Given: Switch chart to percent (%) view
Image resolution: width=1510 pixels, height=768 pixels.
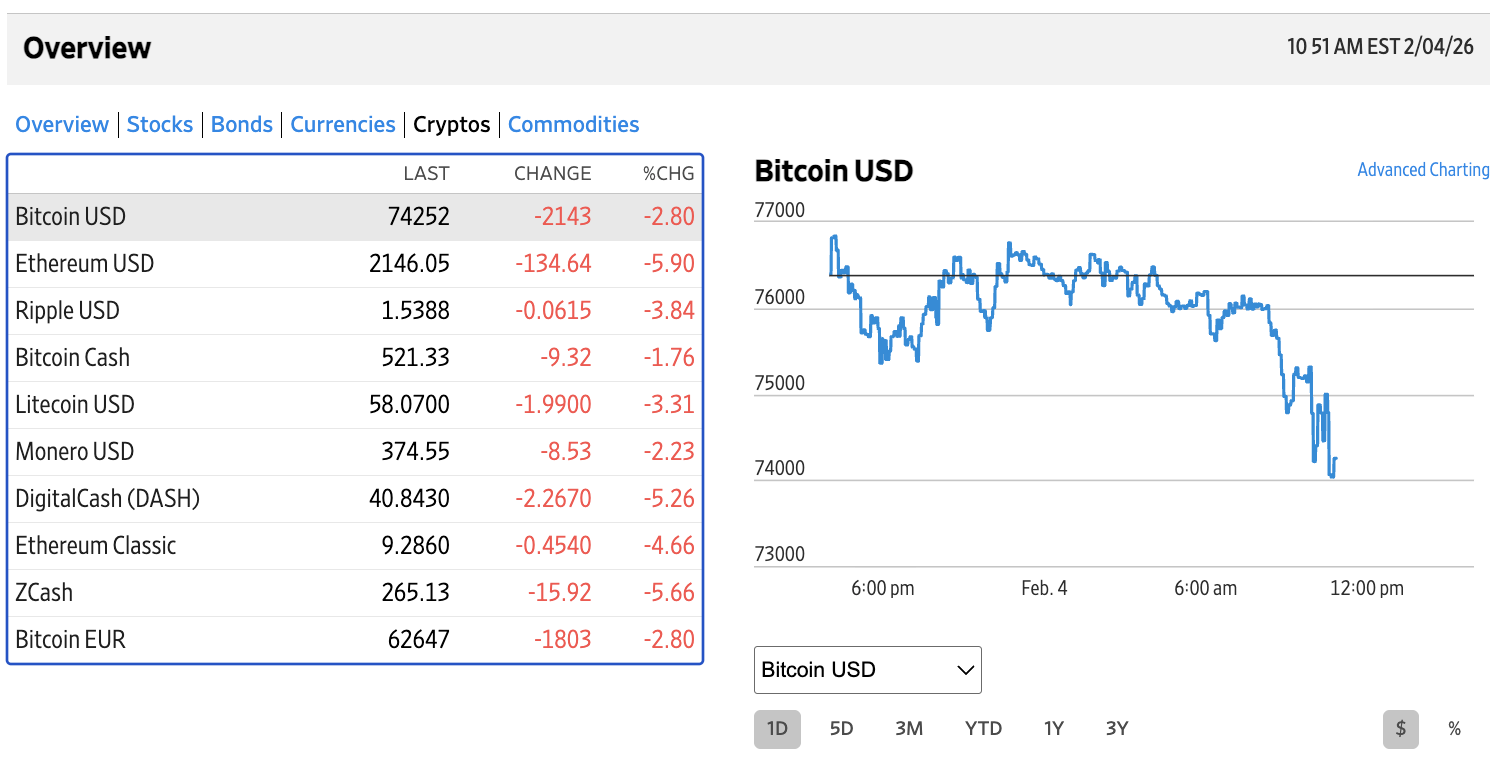Looking at the screenshot, I should click(1454, 729).
